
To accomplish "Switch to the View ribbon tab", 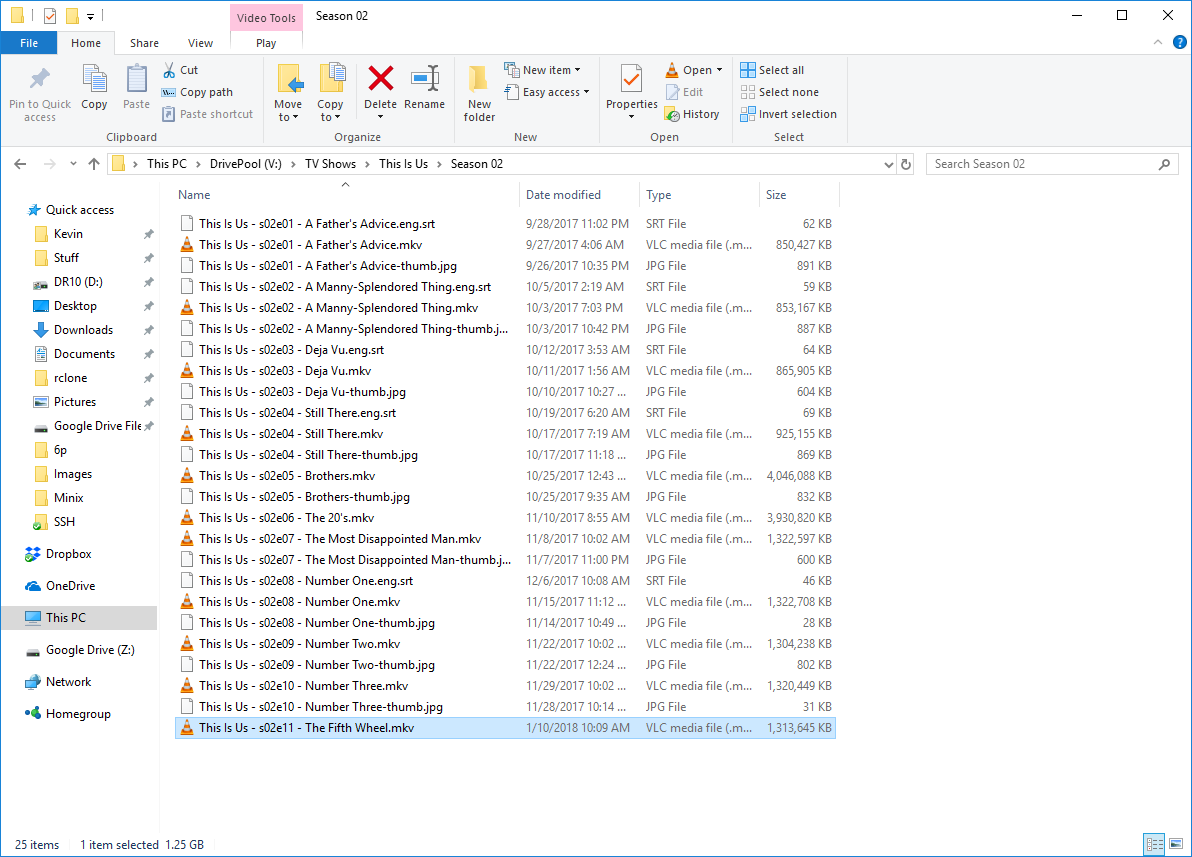I will point(200,43).
